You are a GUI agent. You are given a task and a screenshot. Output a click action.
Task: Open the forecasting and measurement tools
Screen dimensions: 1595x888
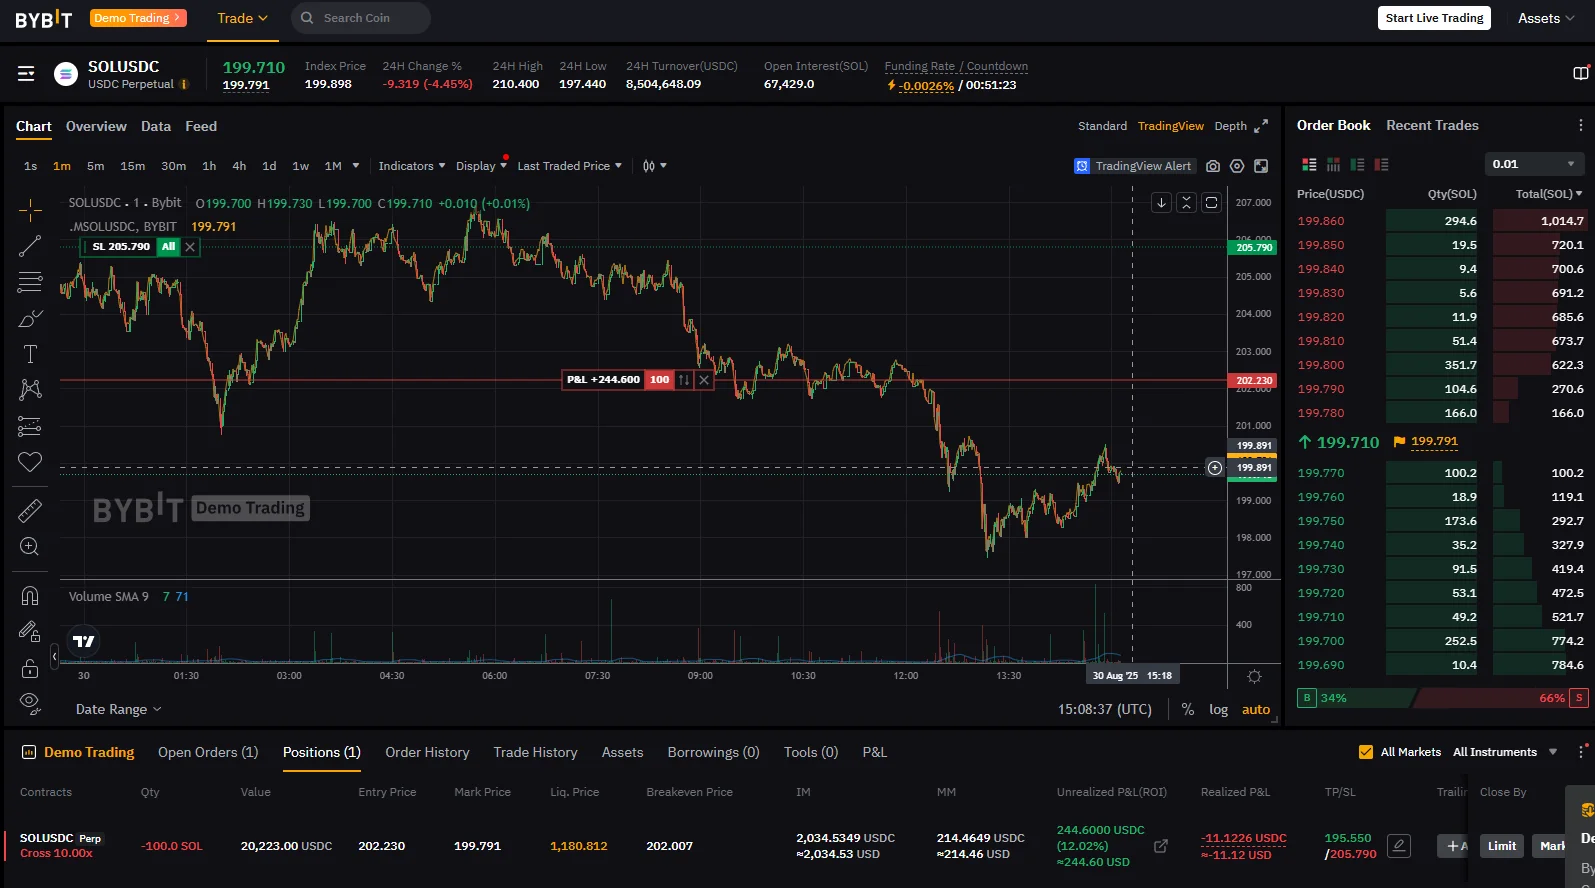pyautogui.click(x=30, y=426)
